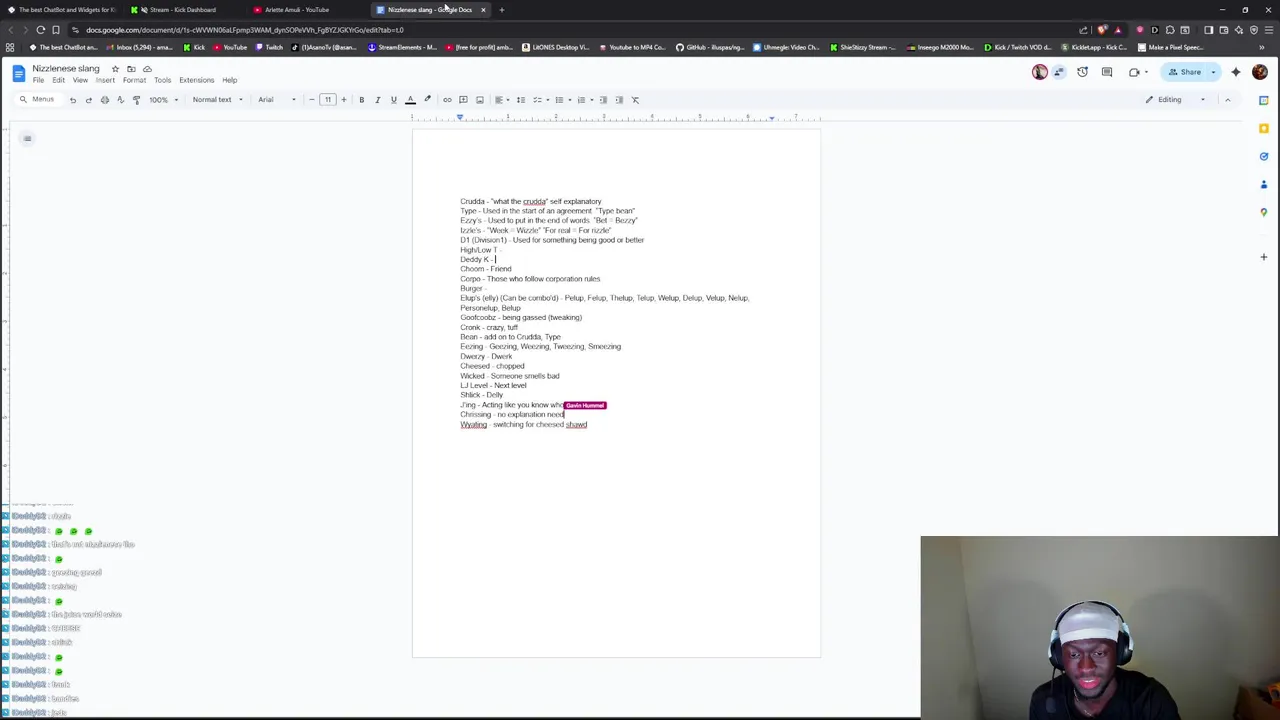Viewport: 1280px width, 720px height.
Task: Check the cloud document status icon
Action: (147, 69)
